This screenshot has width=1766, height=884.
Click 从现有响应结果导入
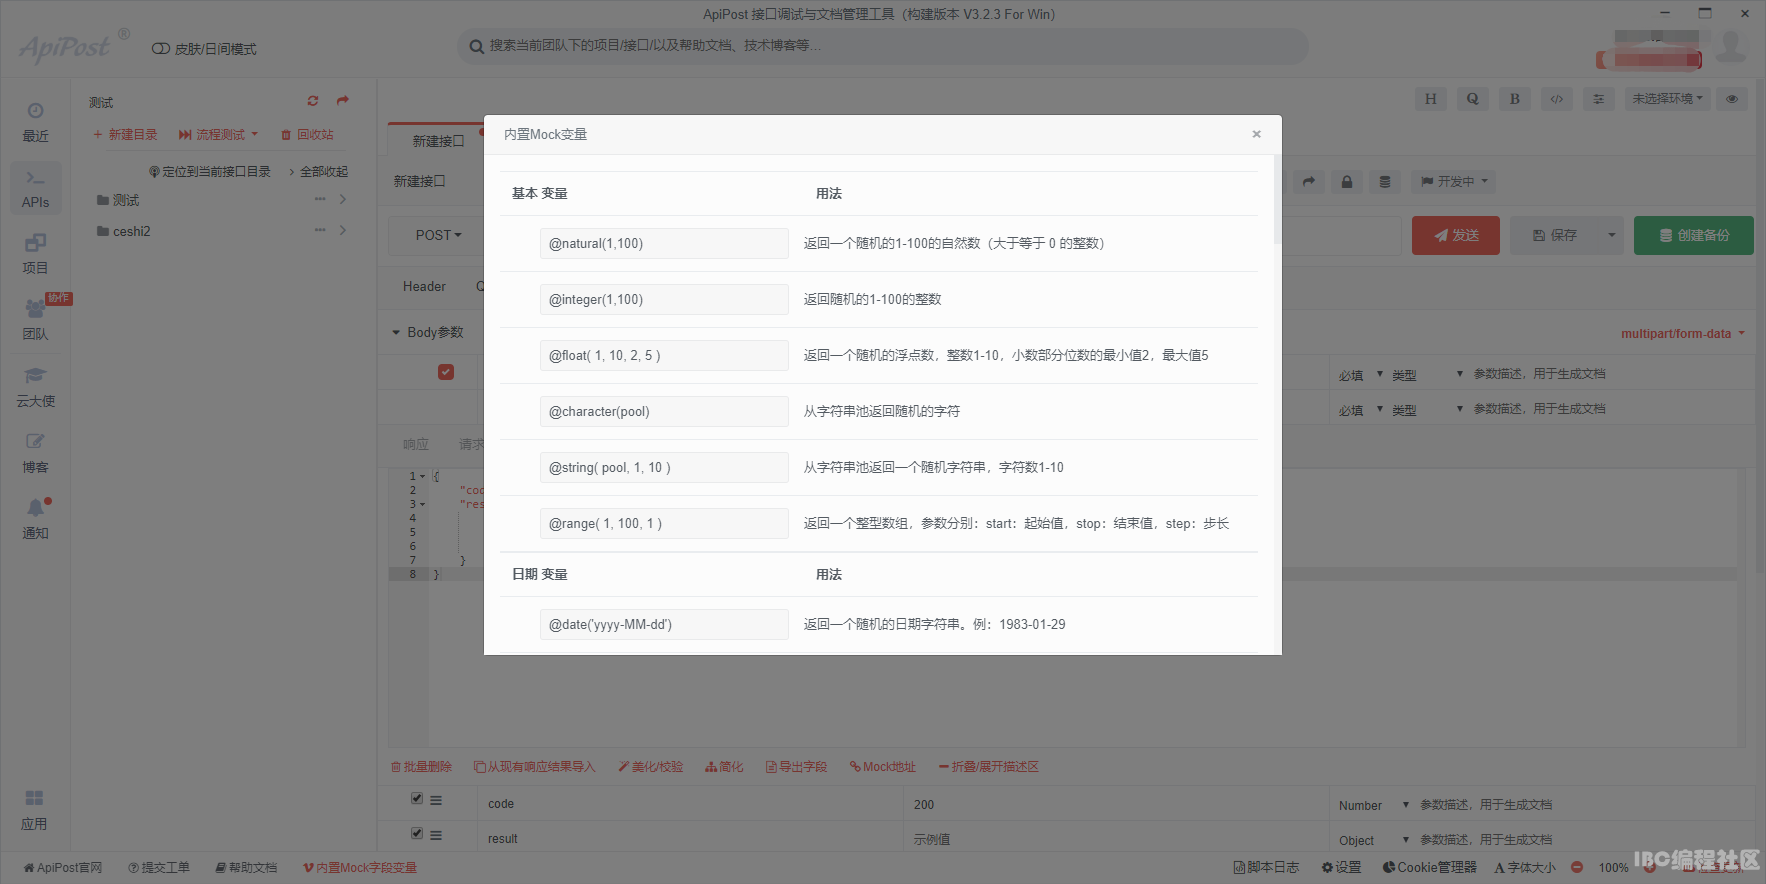(535, 767)
